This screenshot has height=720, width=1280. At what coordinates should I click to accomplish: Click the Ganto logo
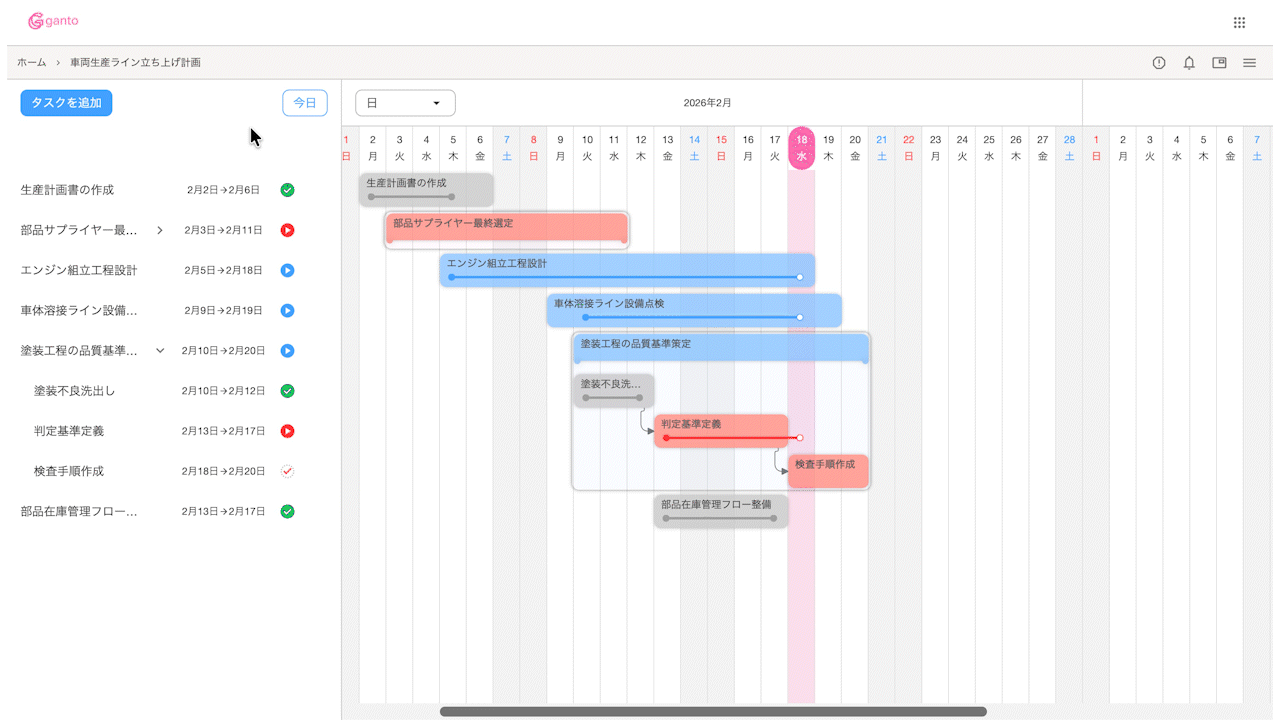point(53,21)
